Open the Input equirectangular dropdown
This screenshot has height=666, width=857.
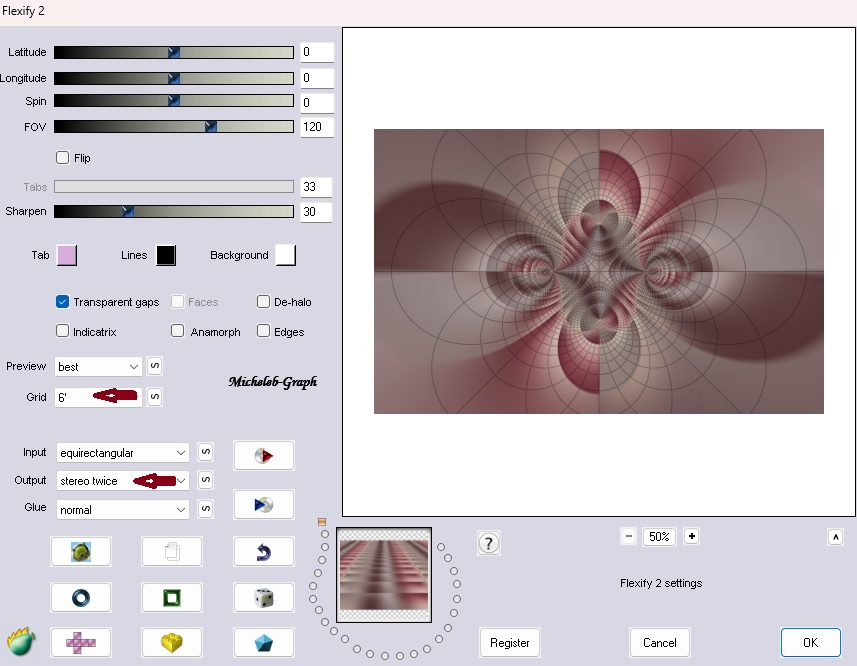pos(123,453)
